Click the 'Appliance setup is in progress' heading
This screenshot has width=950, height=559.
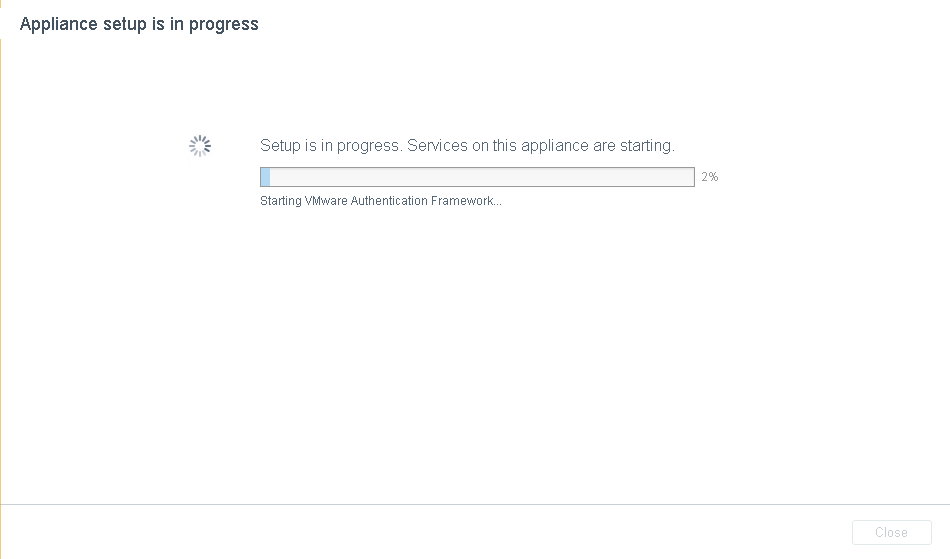(139, 24)
